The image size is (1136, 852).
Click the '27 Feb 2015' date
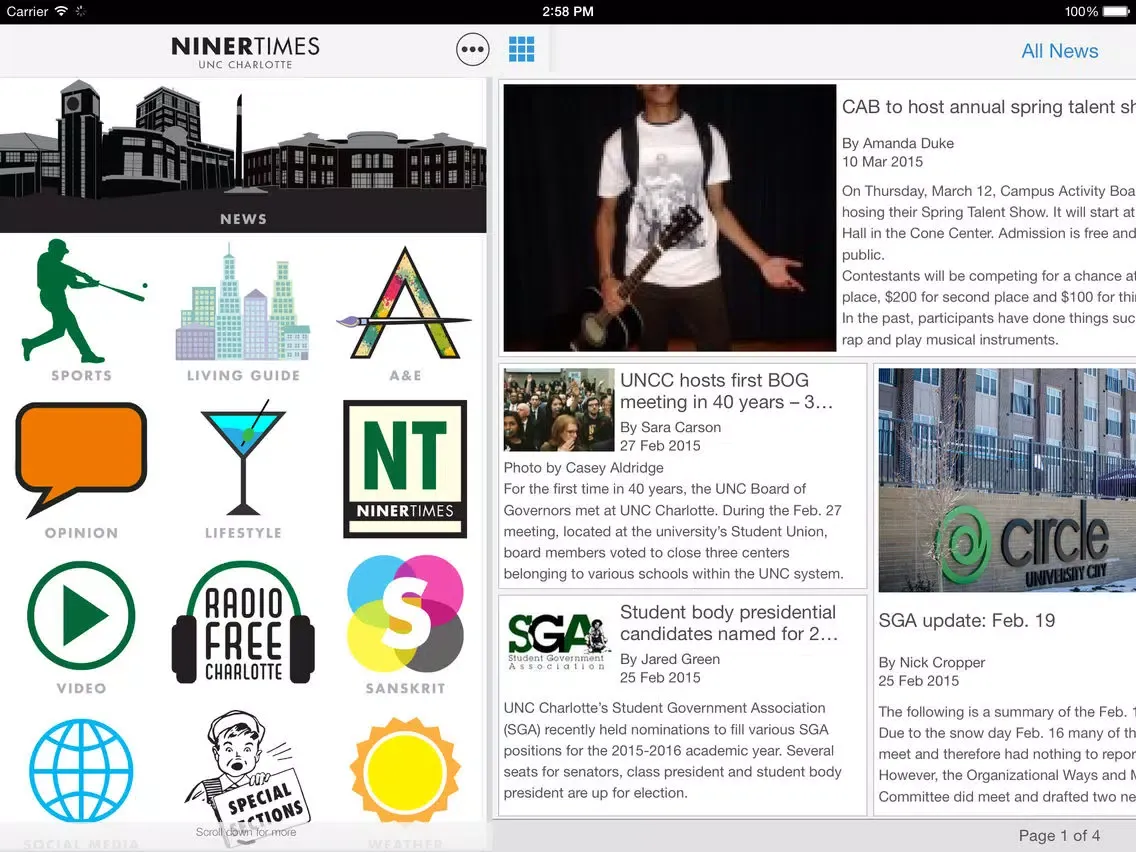(660, 446)
